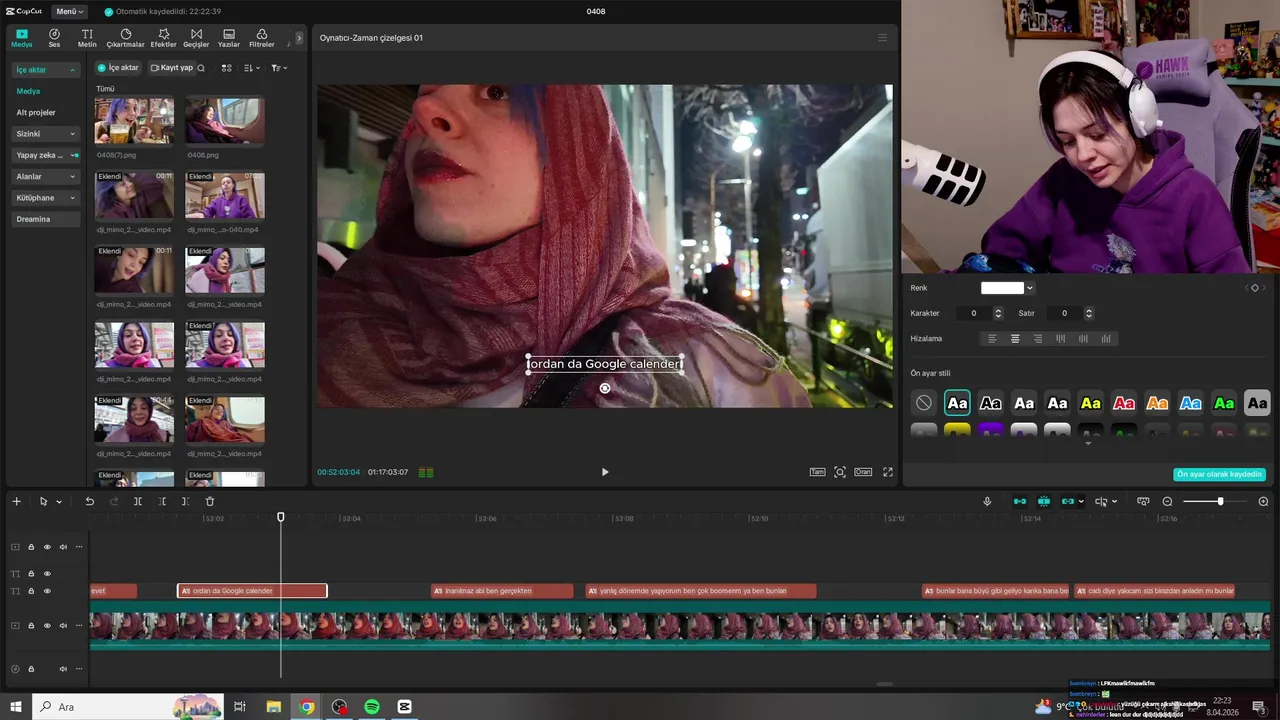Open the media sort dropdown
Image resolution: width=1280 pixels, height=720 pixels.
[252, 68]
